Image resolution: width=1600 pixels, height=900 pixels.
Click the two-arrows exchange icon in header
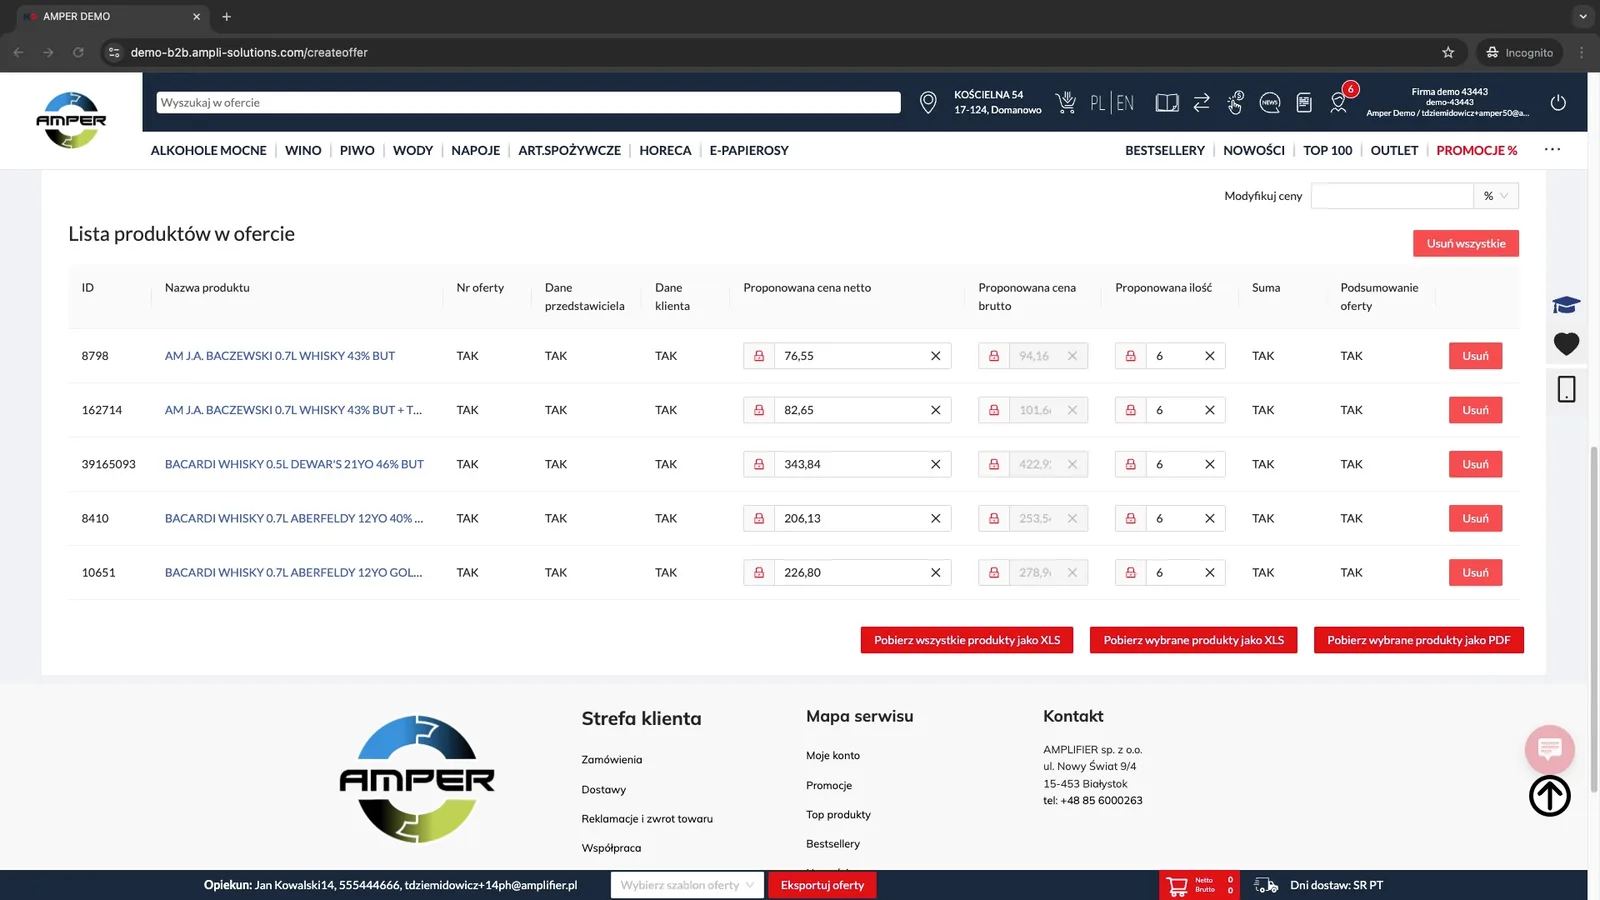tap(1202, 102)
